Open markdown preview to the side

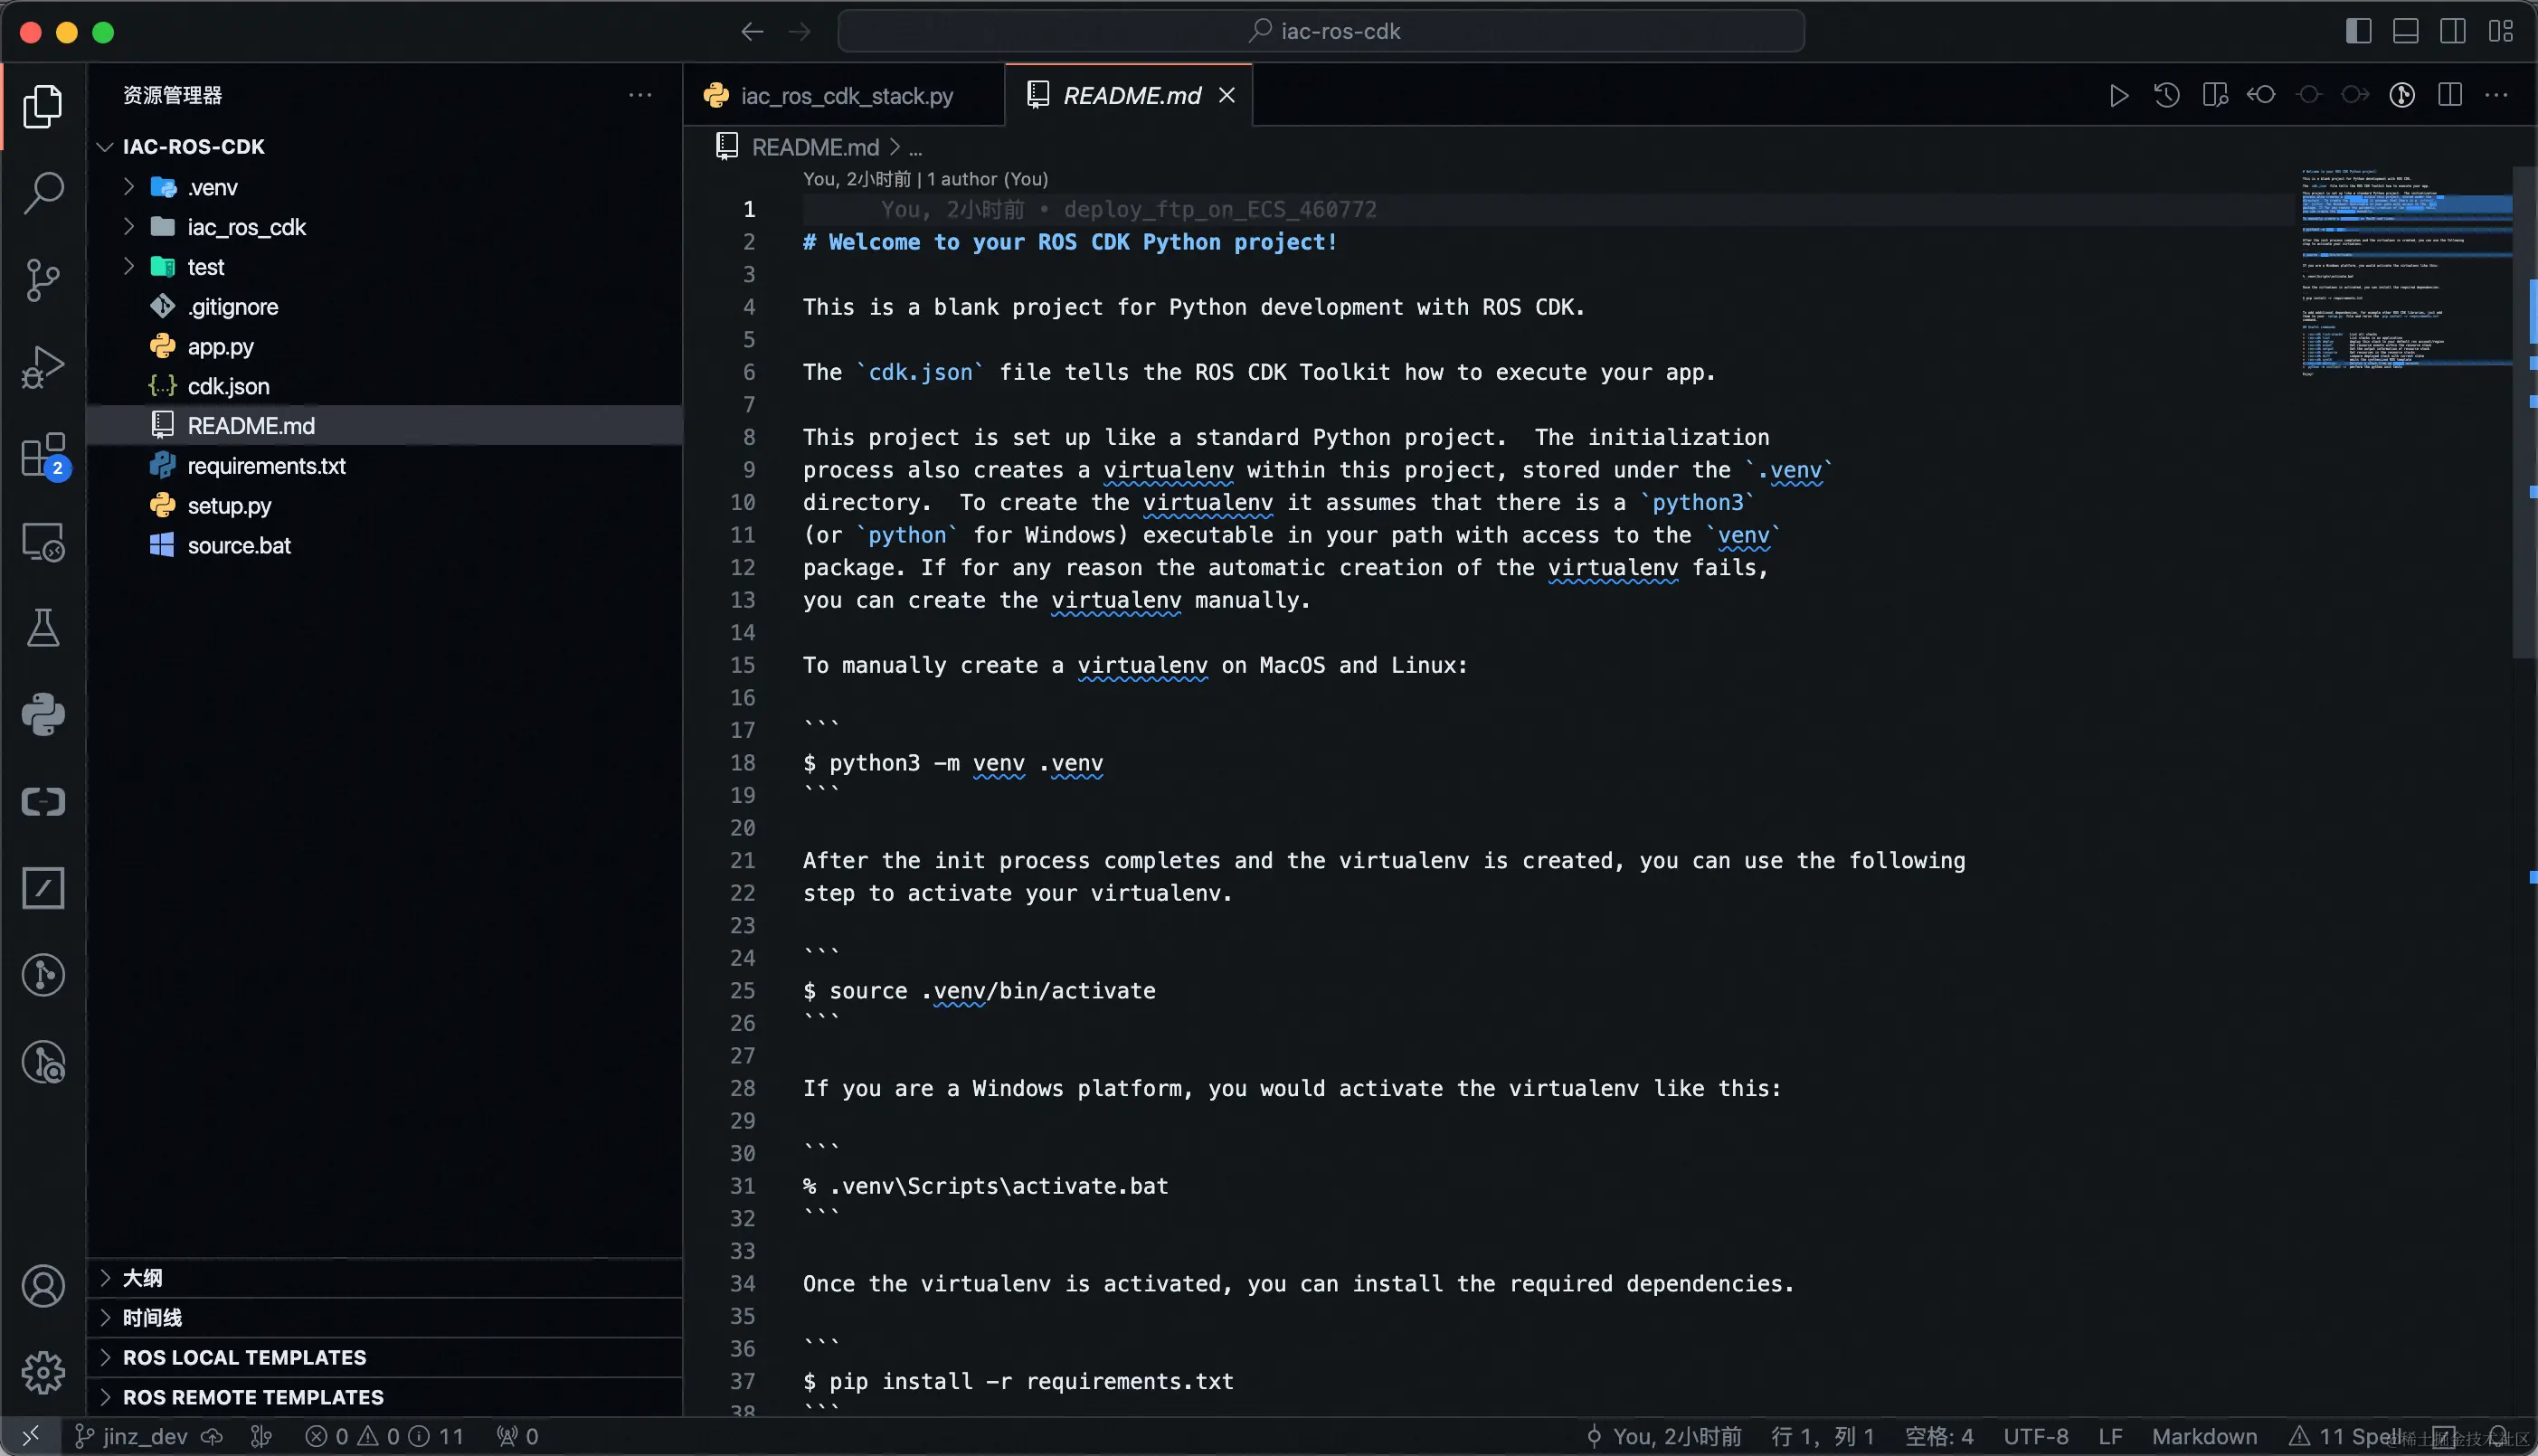[x=2215, y=95]
